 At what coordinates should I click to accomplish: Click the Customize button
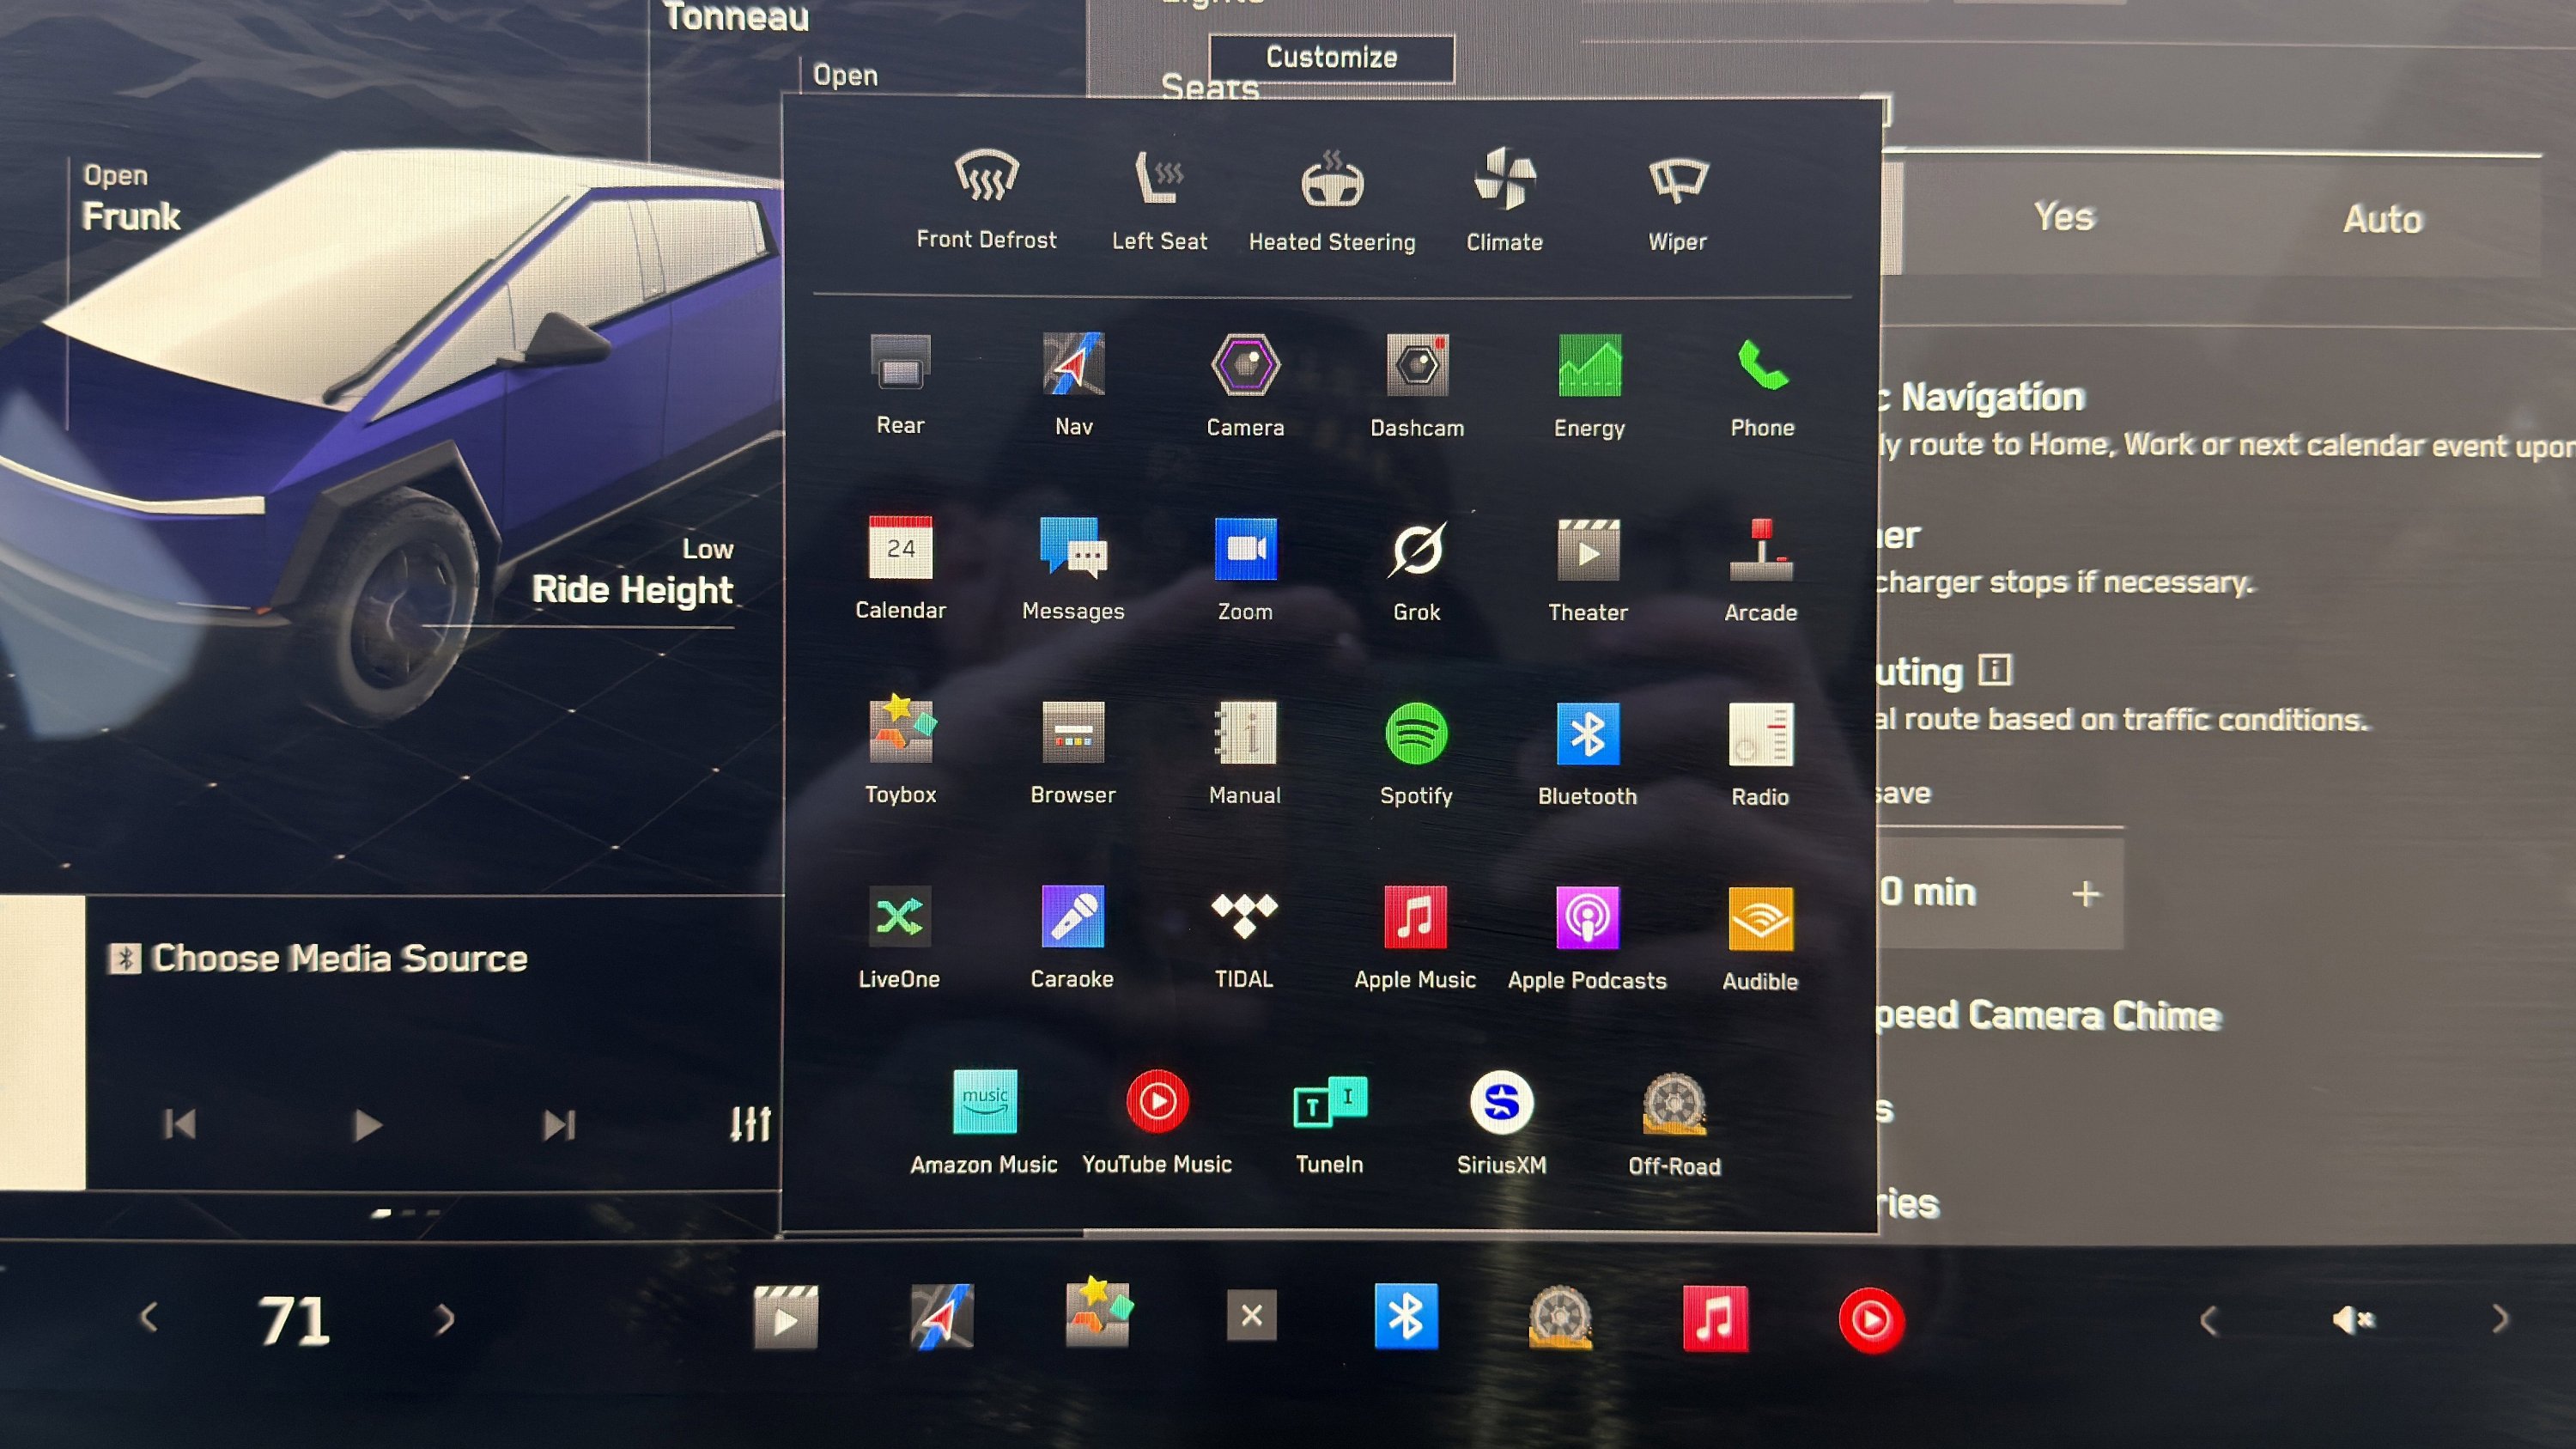pyautogui.click(x=1331, y=58)
